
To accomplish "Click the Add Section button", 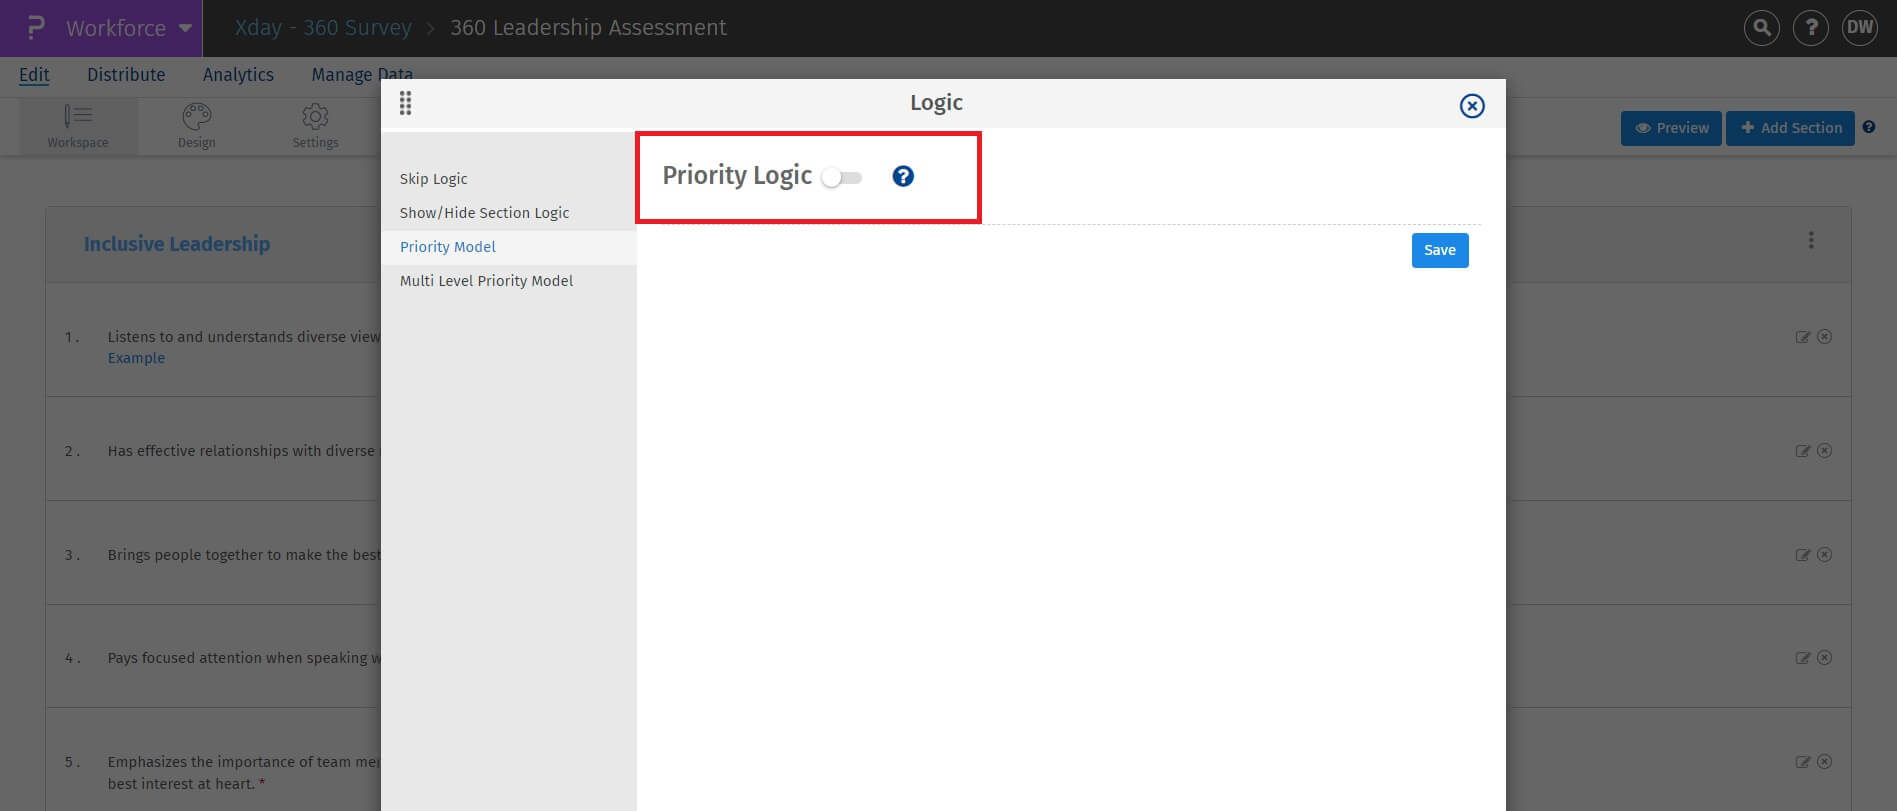I will [1790, 128].
